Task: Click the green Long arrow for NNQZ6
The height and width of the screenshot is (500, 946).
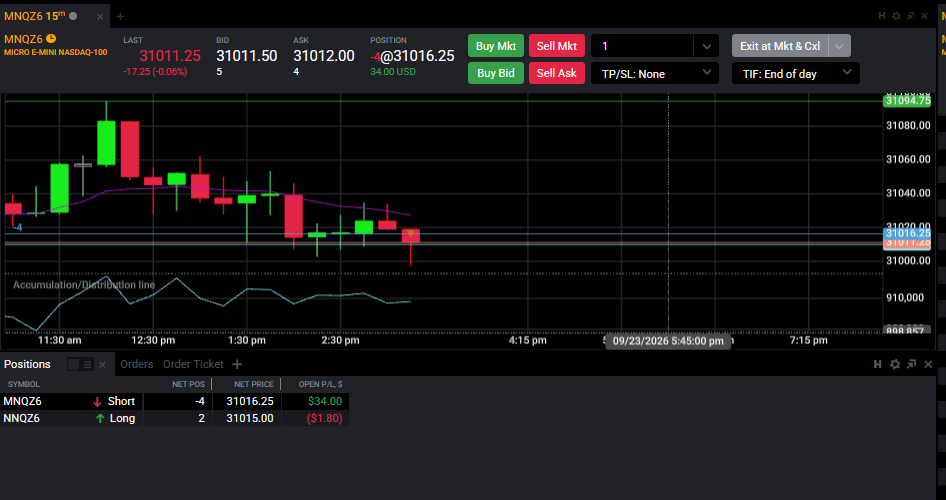Action: tap(100, 418)
